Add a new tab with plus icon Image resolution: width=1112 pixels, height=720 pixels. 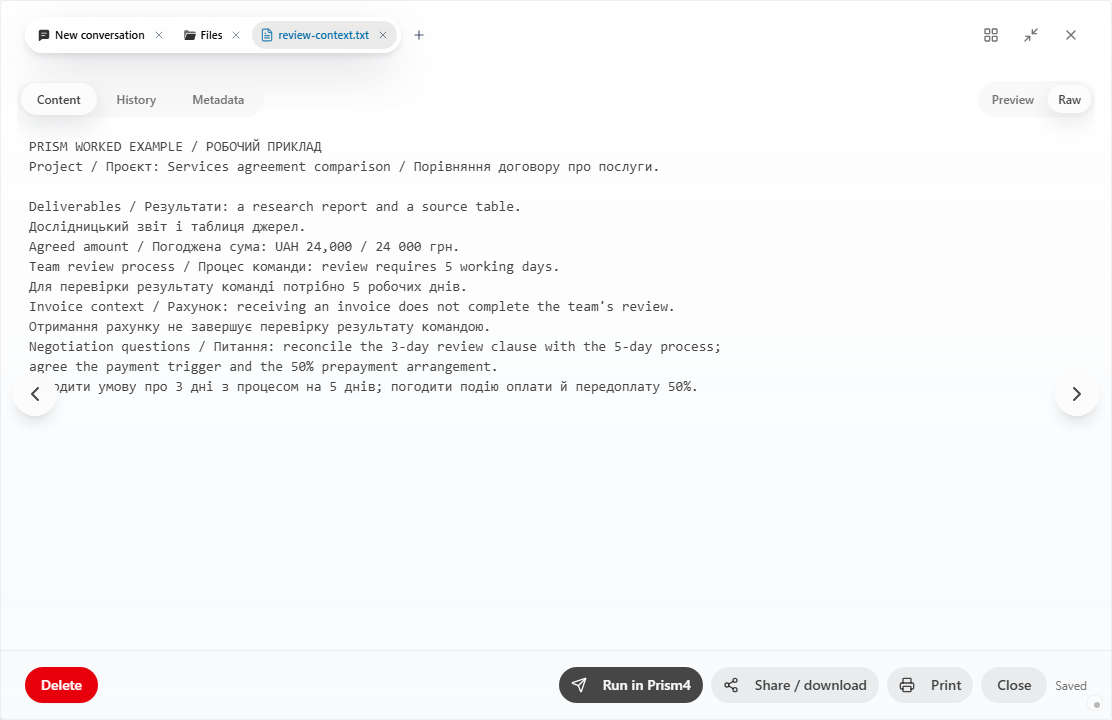coord(418,35)
